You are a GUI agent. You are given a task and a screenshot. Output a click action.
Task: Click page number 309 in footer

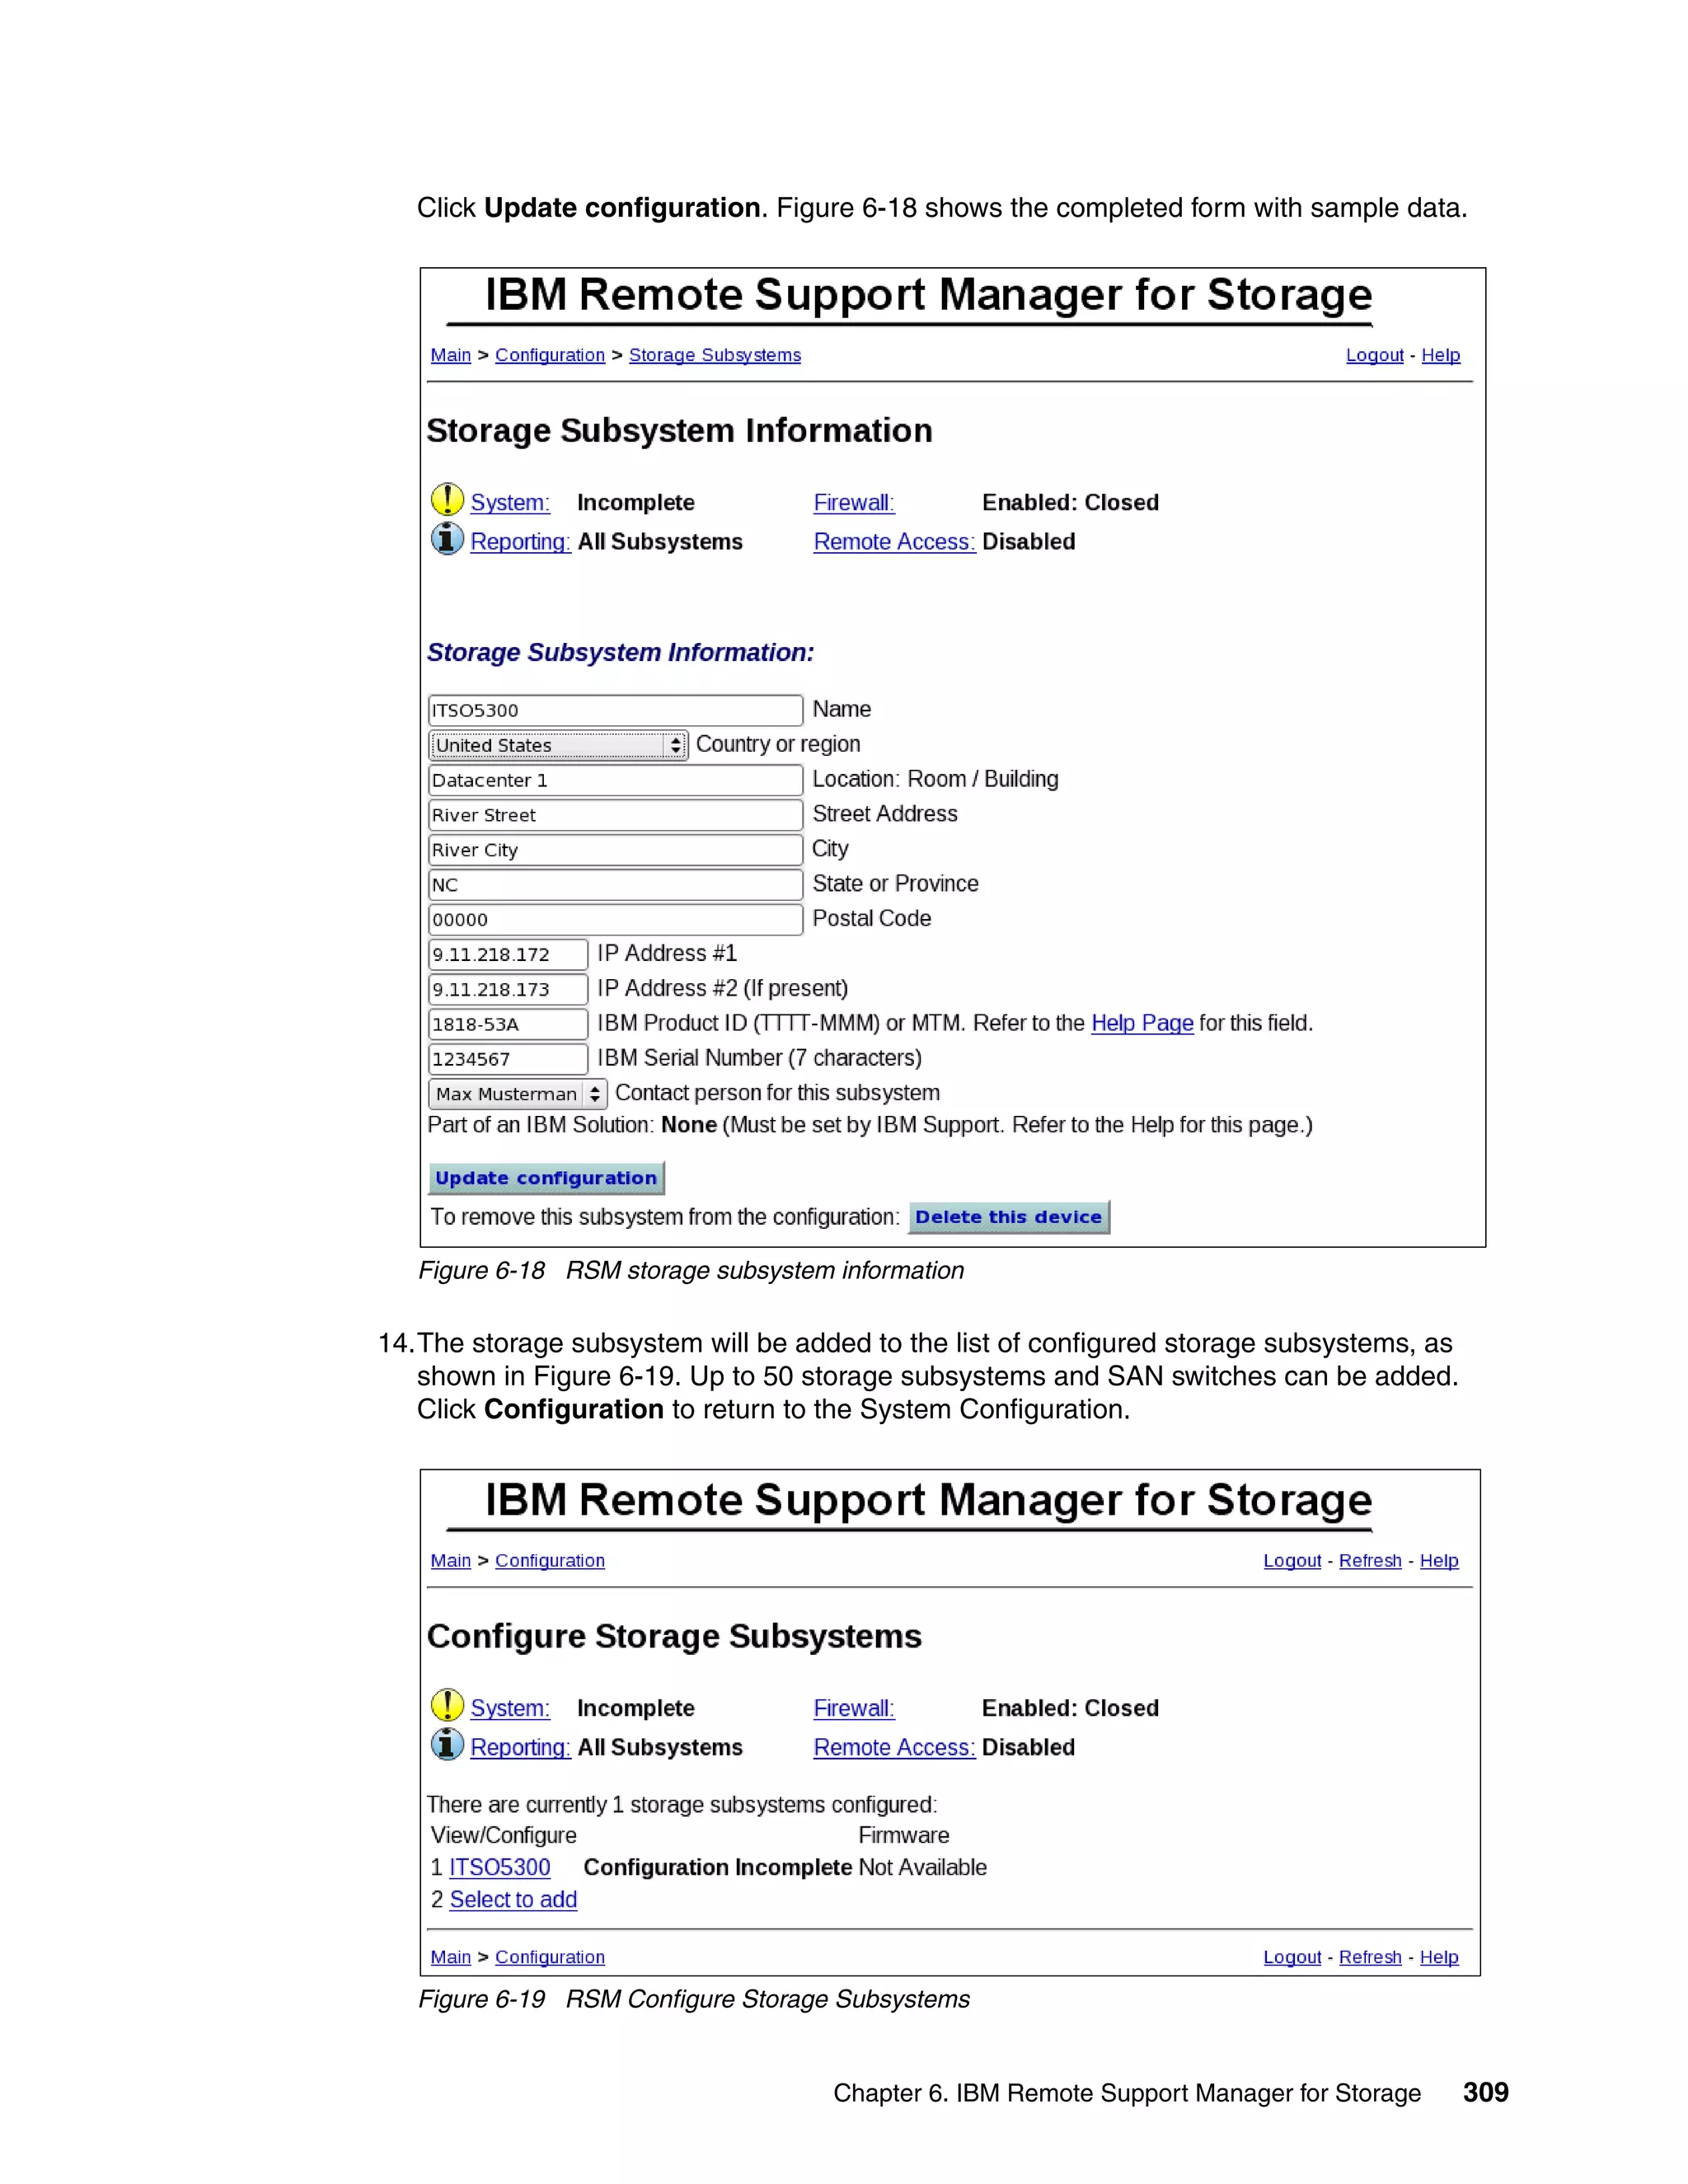pos(1486,2093)
